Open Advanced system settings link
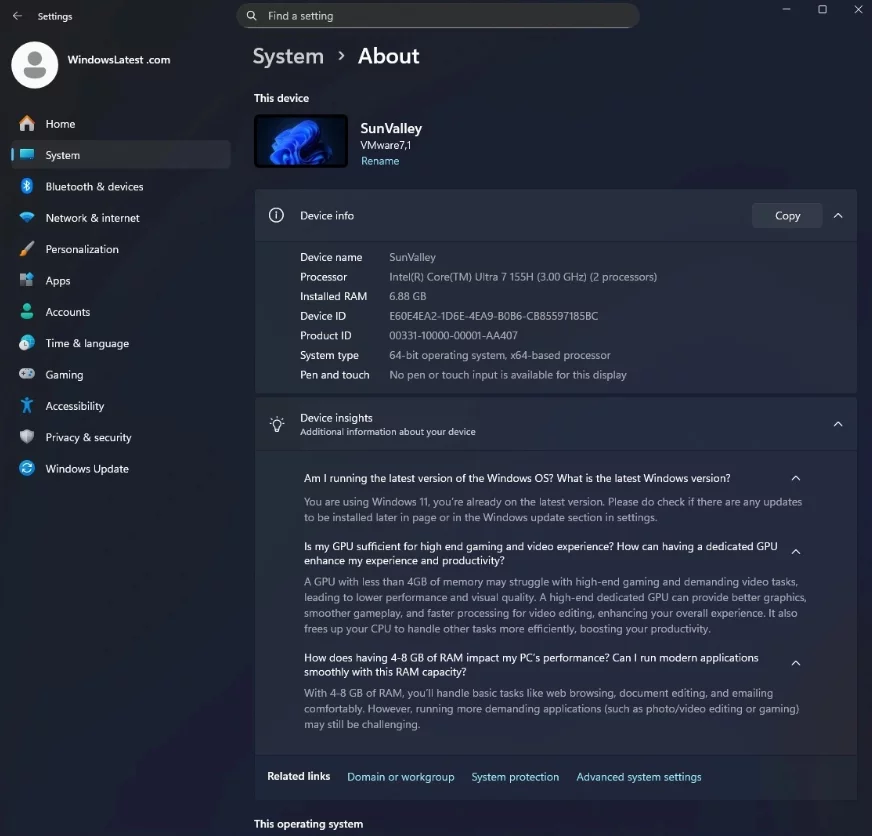This screenshot has width=872, height=836. (x=638, y=776)
